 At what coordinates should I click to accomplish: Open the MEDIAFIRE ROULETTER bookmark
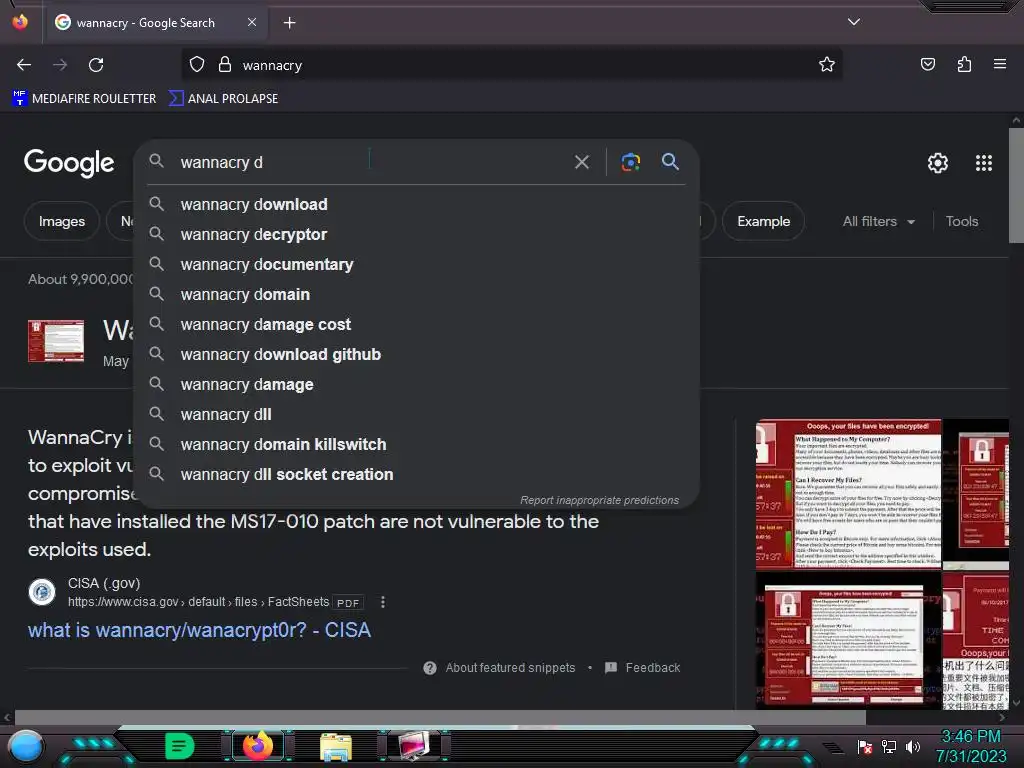pyautogui.click(x=84, y=99)
